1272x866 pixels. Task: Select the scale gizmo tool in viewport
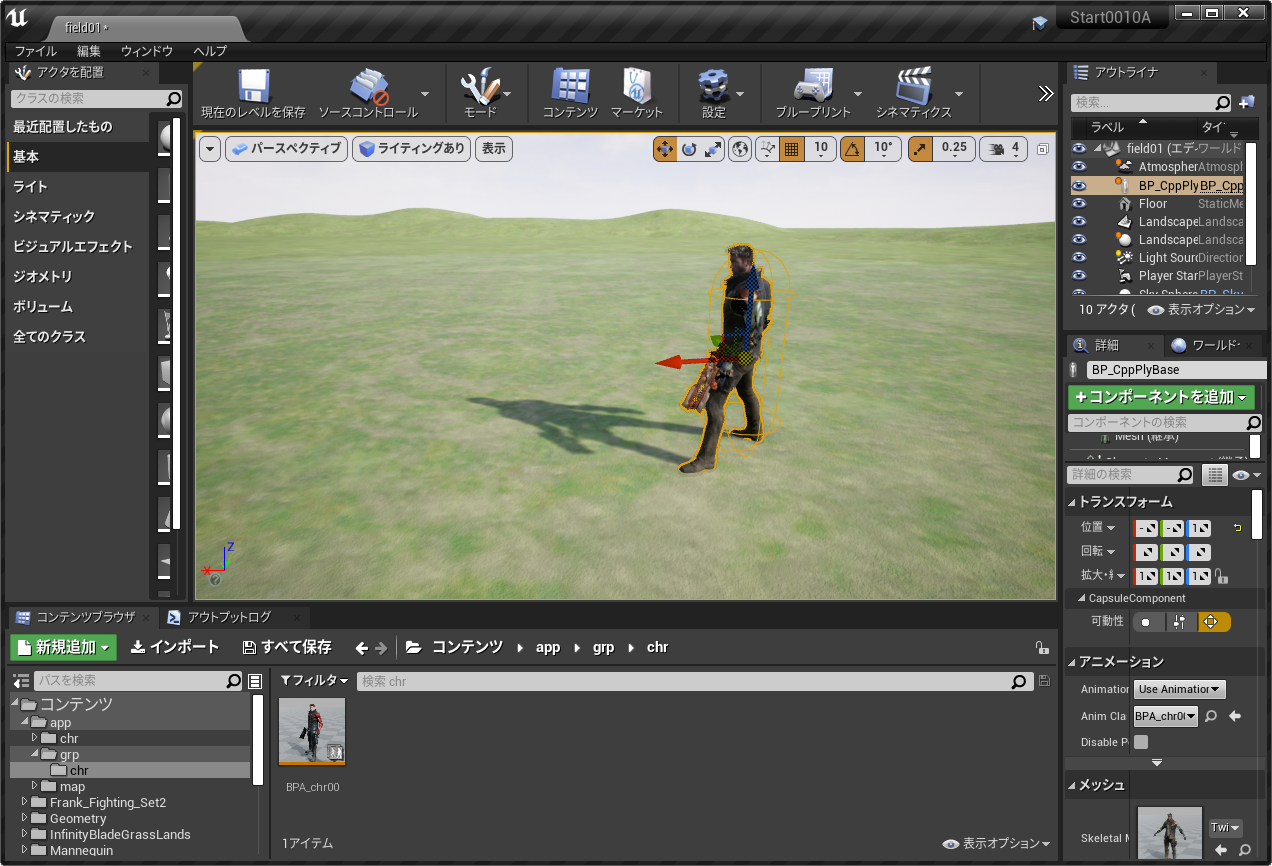713,149
